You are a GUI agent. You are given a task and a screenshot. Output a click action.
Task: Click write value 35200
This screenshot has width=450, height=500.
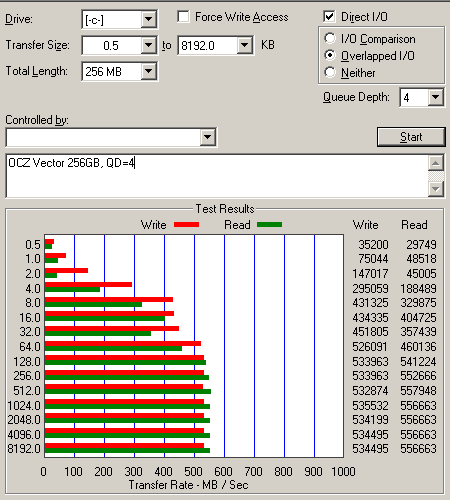click(373, 245)
